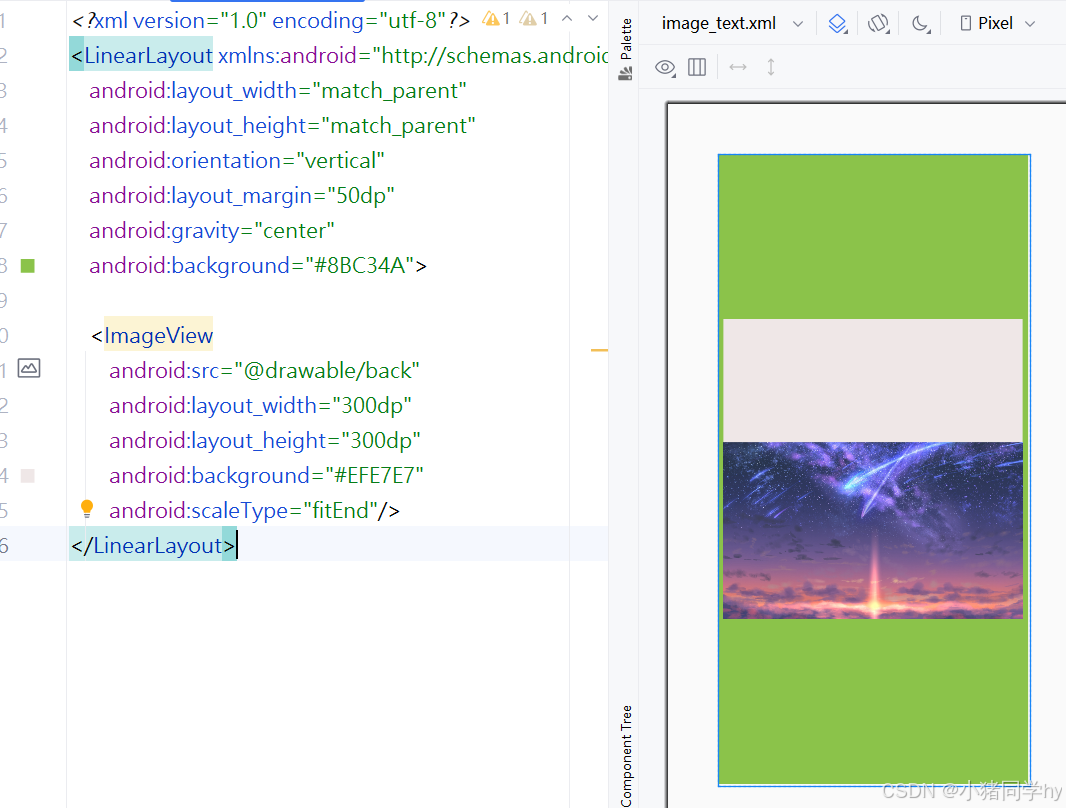Image resolution: width=1066 pixels, height=808 pixels.
Task: Open the design surface layers selector
Action: pyautogui.click(x=838, y=24)
